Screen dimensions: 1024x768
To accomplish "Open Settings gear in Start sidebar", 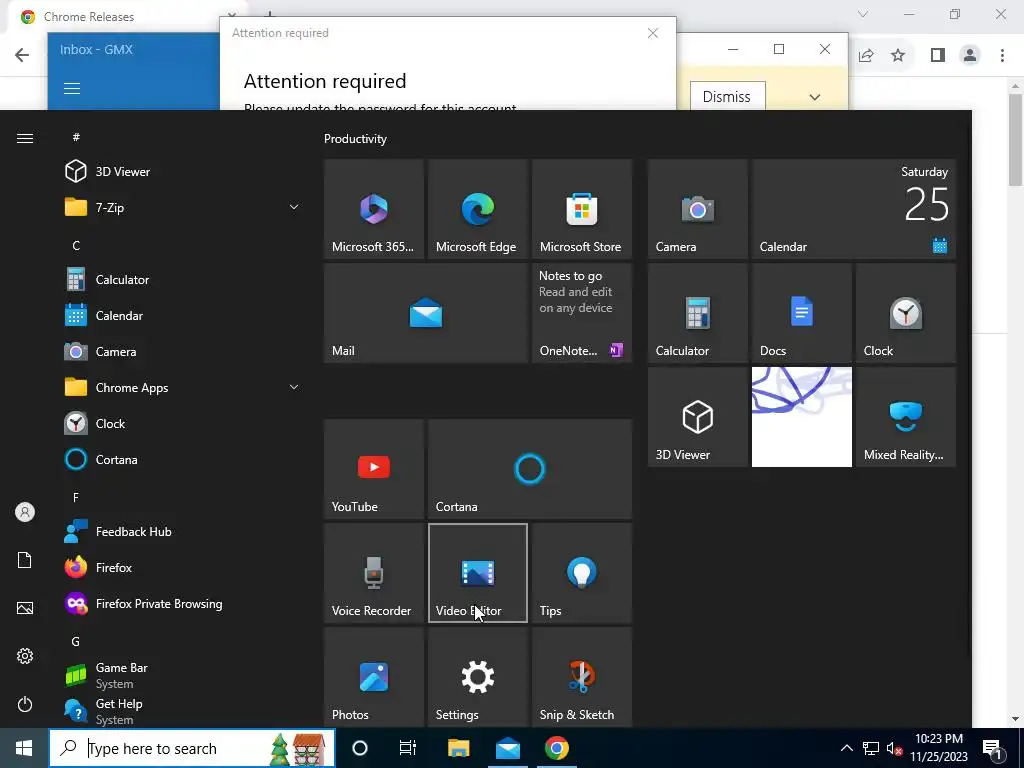I will point(25,656).
